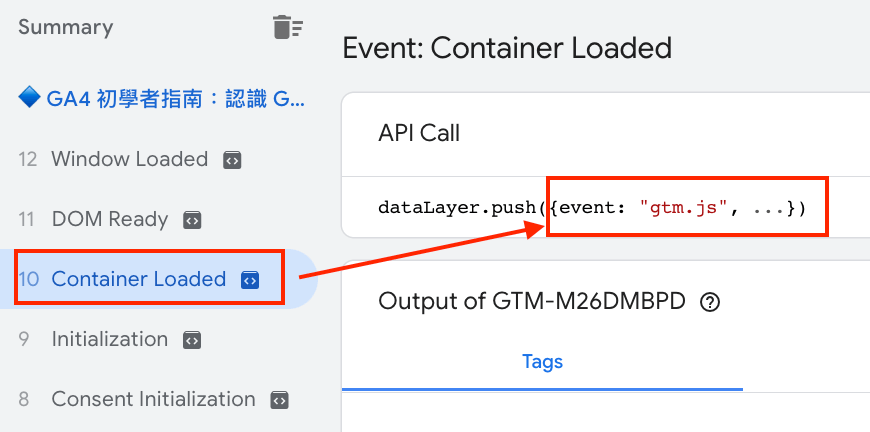Viewport: 870px width, 432px height.
Task: Click the code icon beside DOM Ready
Action: 192,220
